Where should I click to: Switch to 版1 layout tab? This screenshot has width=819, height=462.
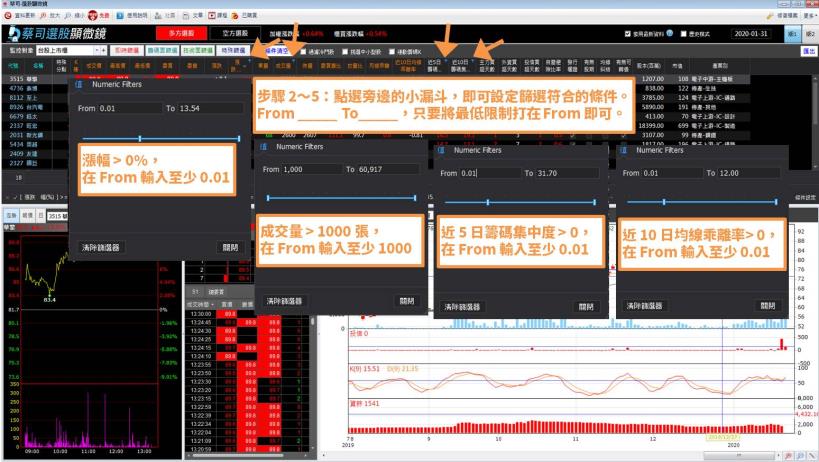coord(793,33)
